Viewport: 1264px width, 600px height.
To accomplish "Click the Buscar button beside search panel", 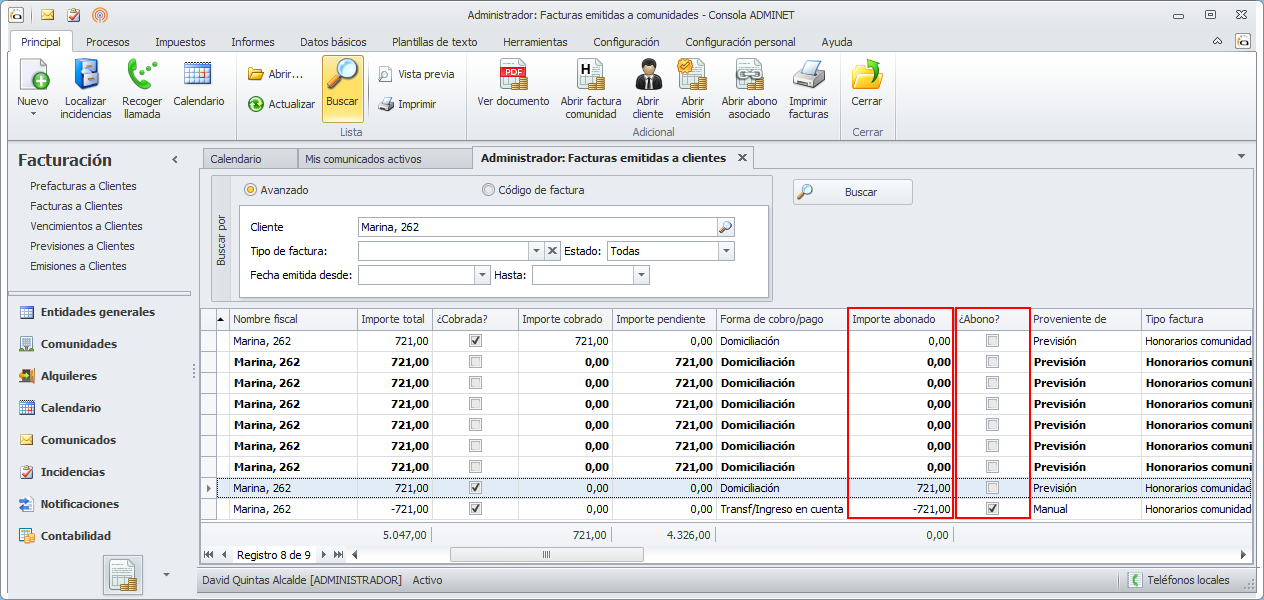I will pos(853,192).
